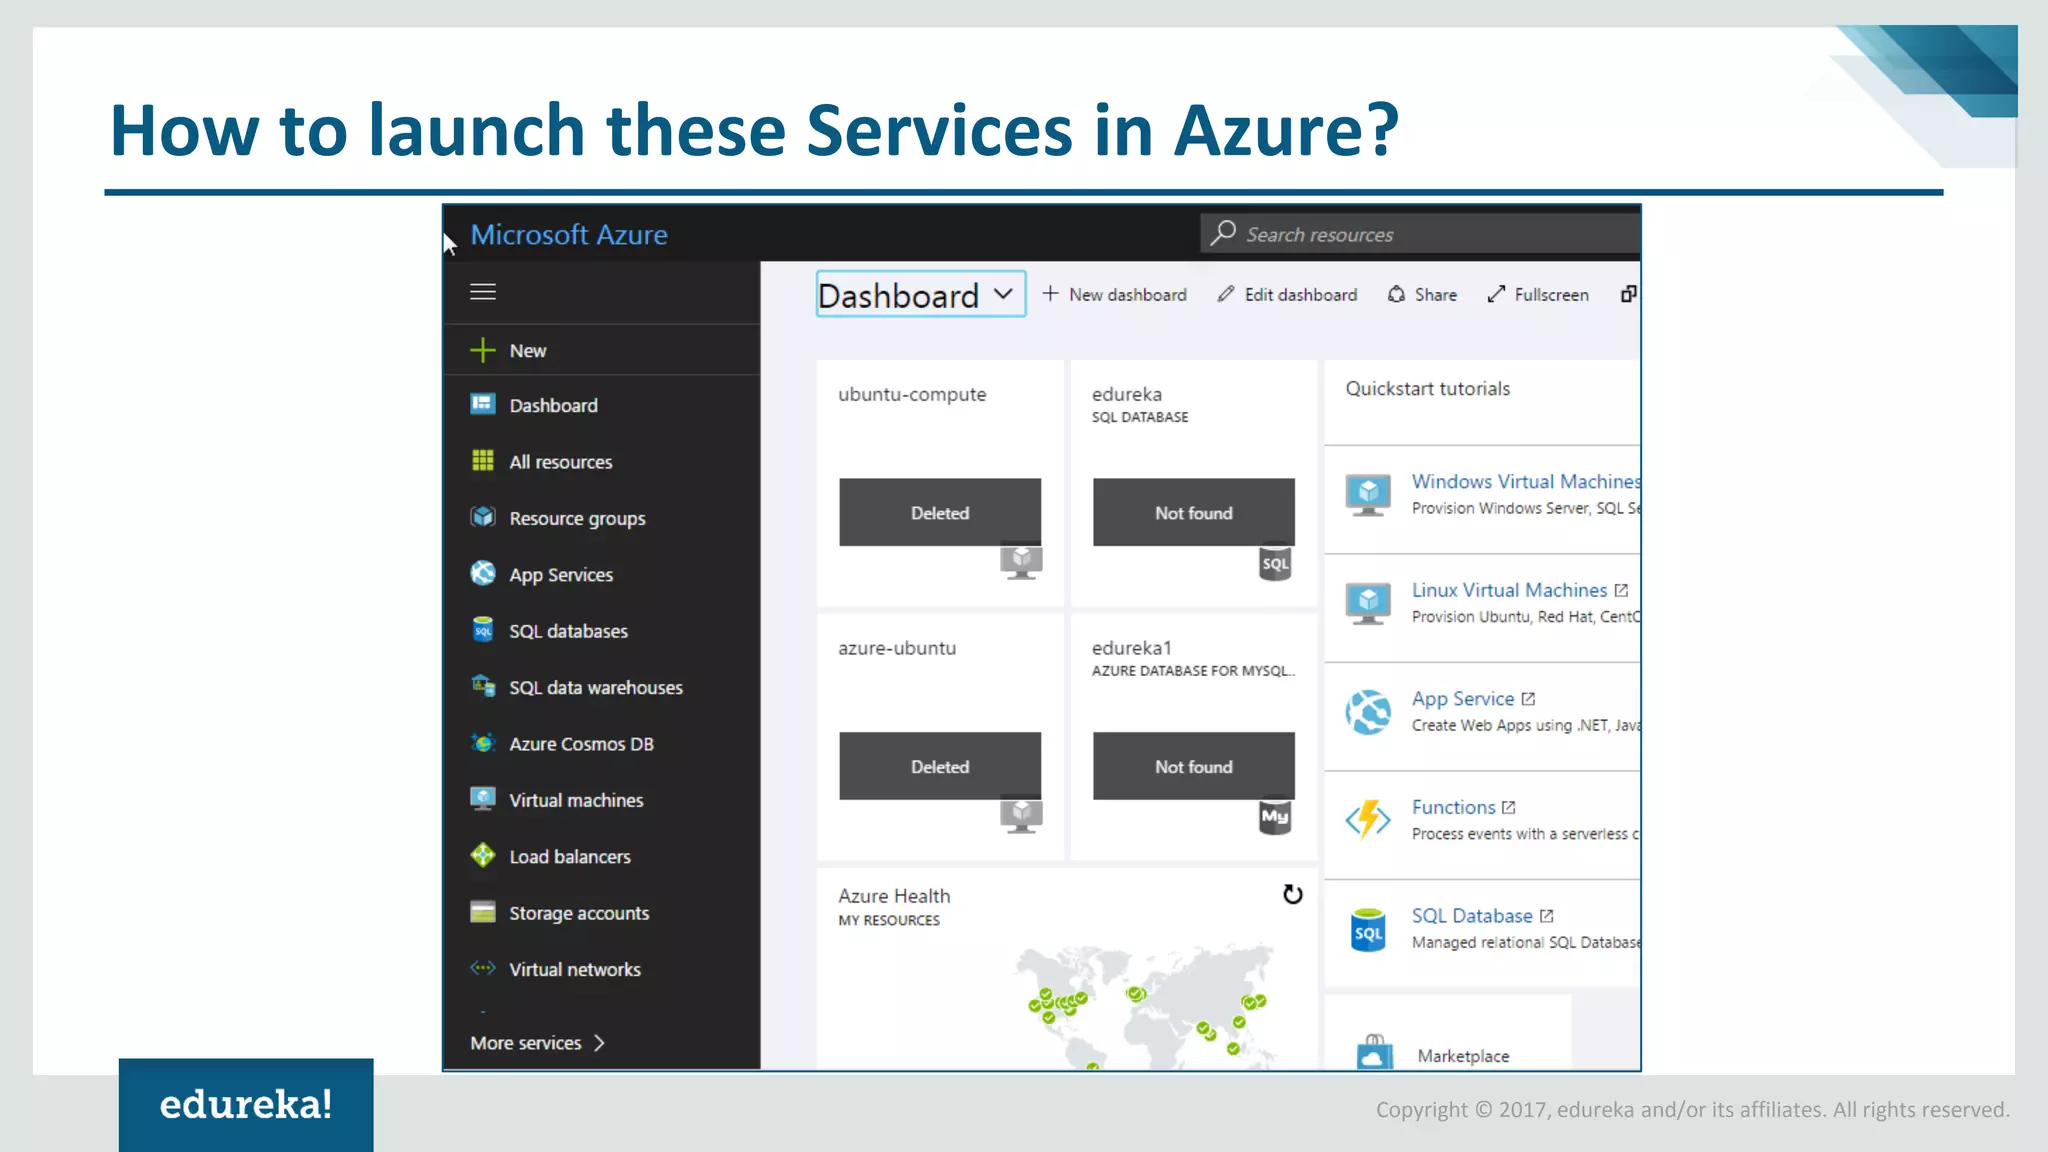Go to App Services in sidebar
This screenshot has height=1152, width=2048.
[601, 574]
